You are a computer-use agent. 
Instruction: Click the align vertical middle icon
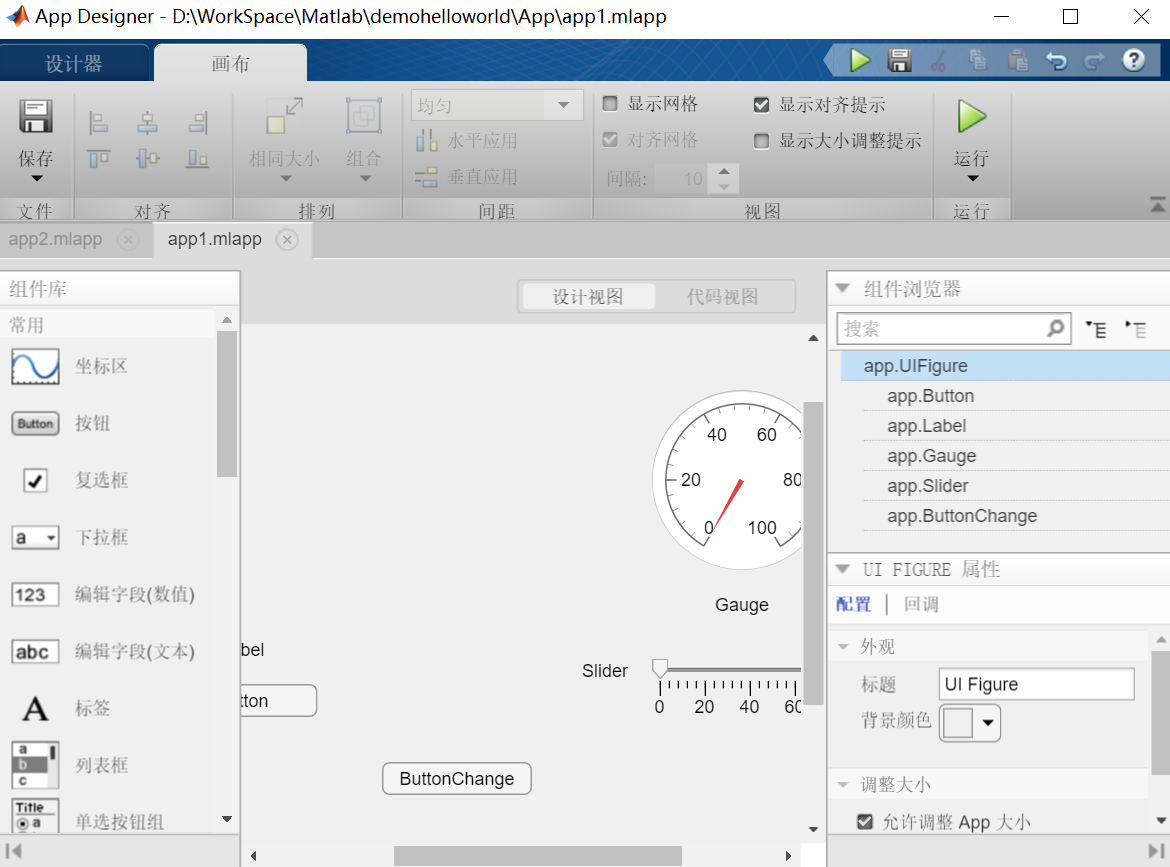click(x=148, y=158)
